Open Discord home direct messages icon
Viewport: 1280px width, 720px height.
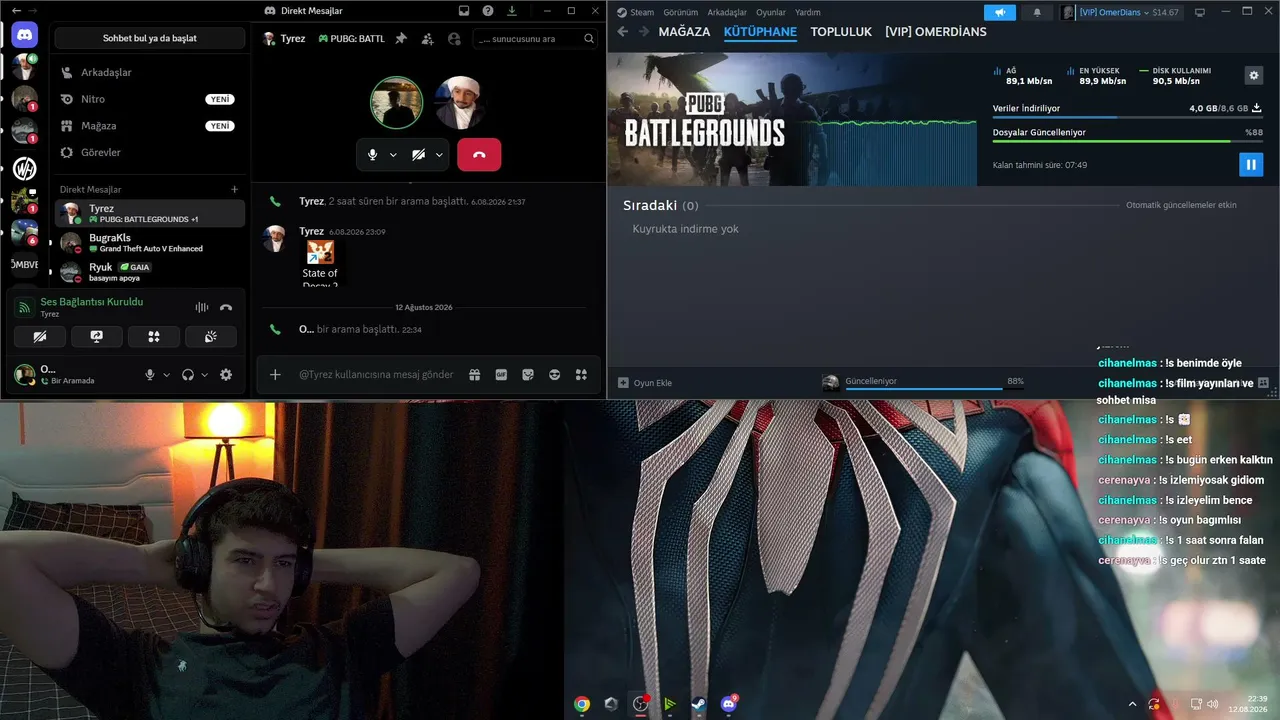coord(24,35)
